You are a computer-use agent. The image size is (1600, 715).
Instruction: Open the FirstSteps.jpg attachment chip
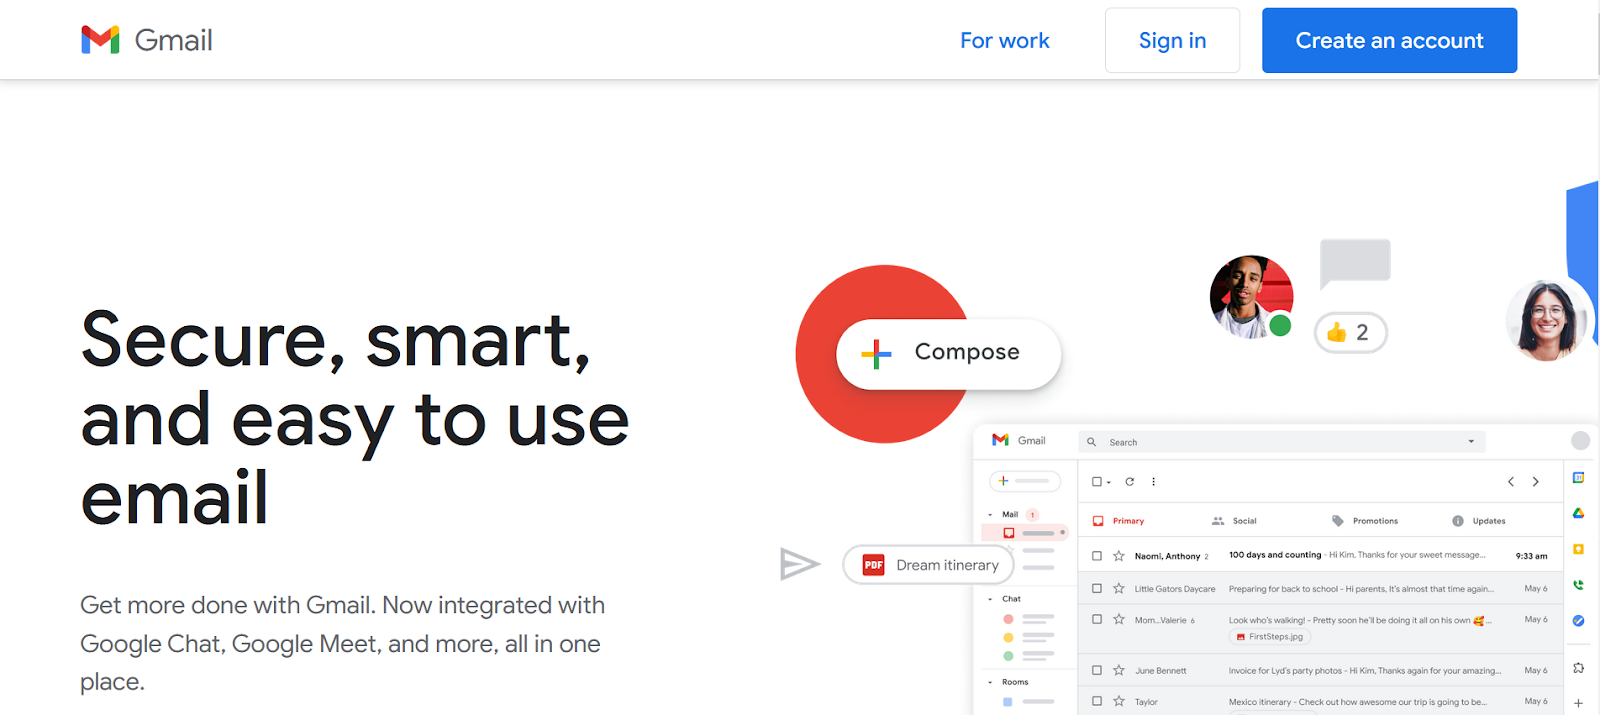pyautogui.click(x=1270, y=637)
